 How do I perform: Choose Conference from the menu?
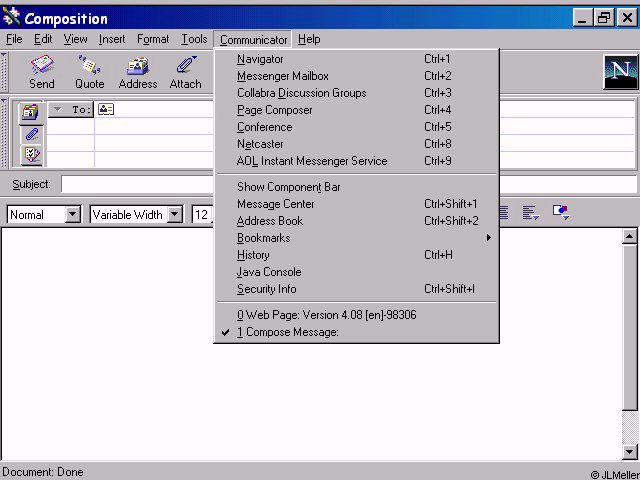click(x=356, y=127)
